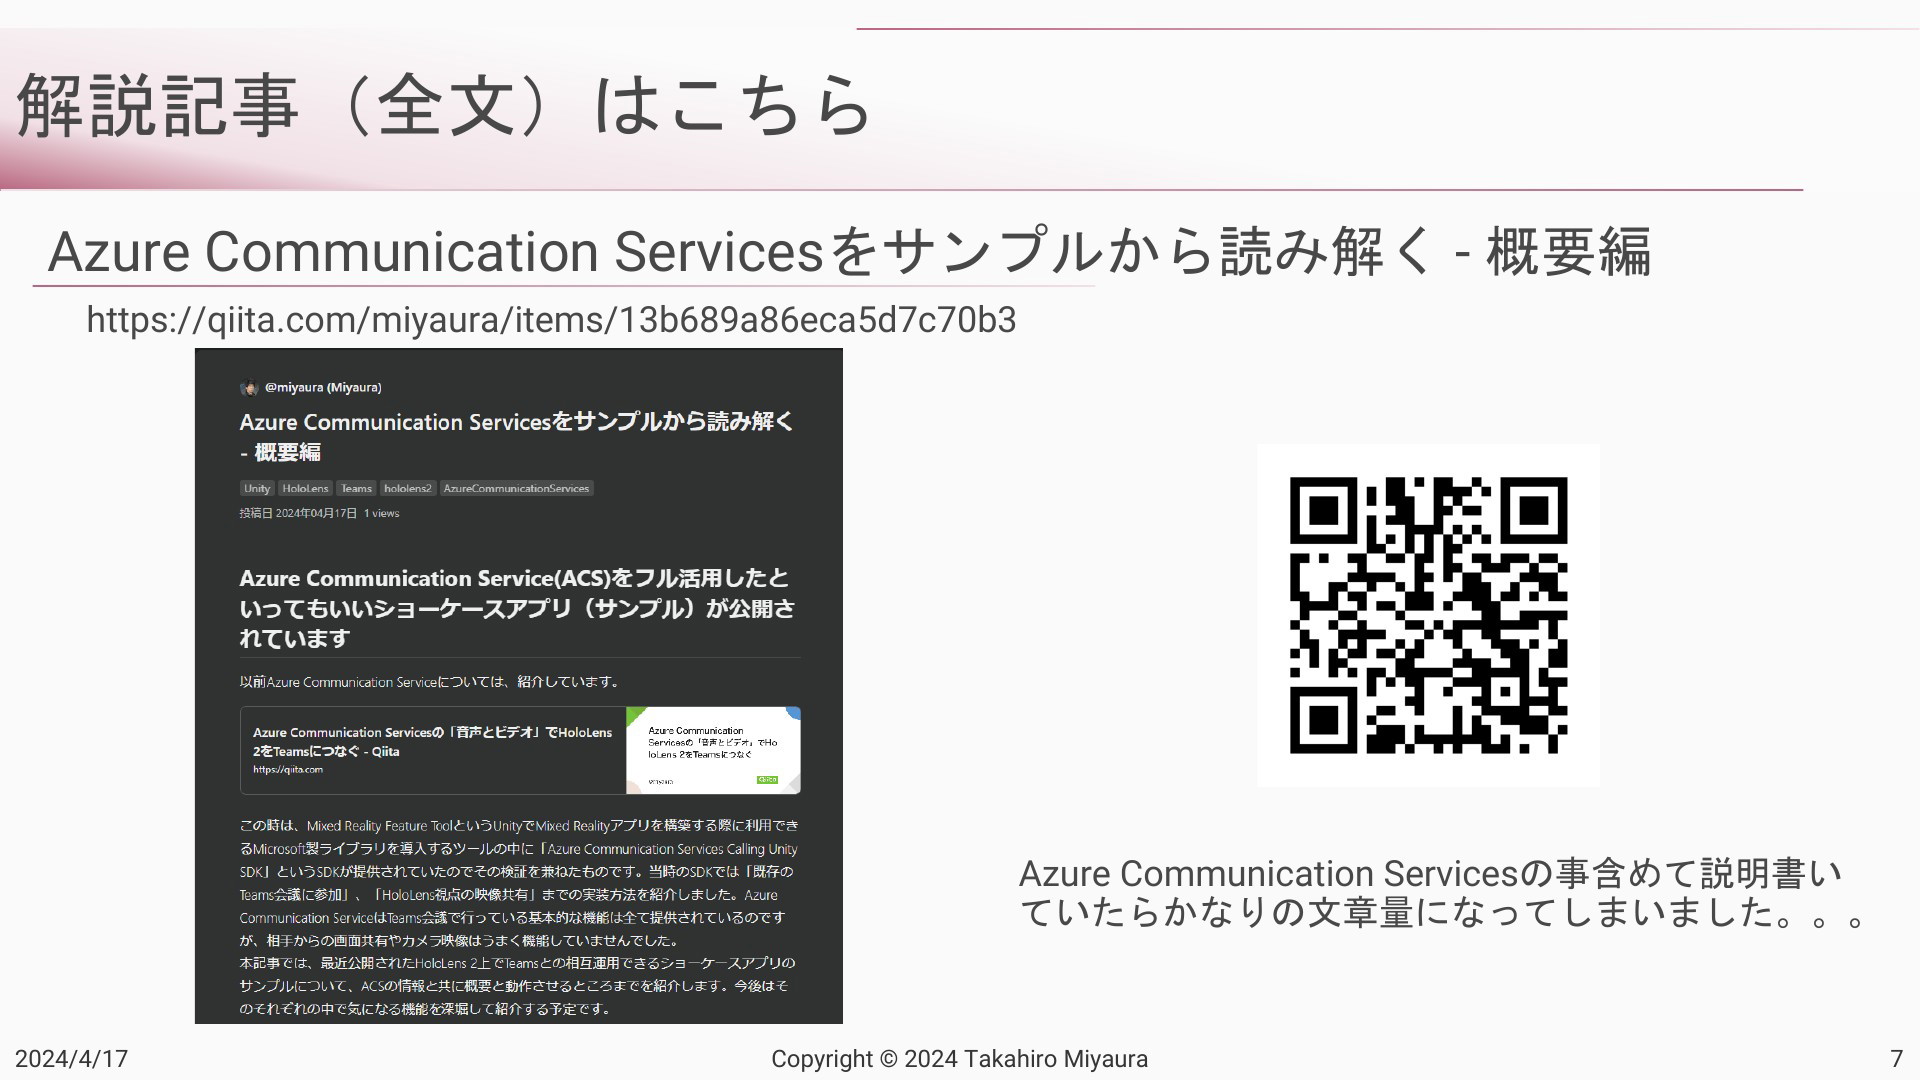This screenshot has height=1080, width=1920.
Task: Click the hololens2 tag
Action: click(407, 488)
